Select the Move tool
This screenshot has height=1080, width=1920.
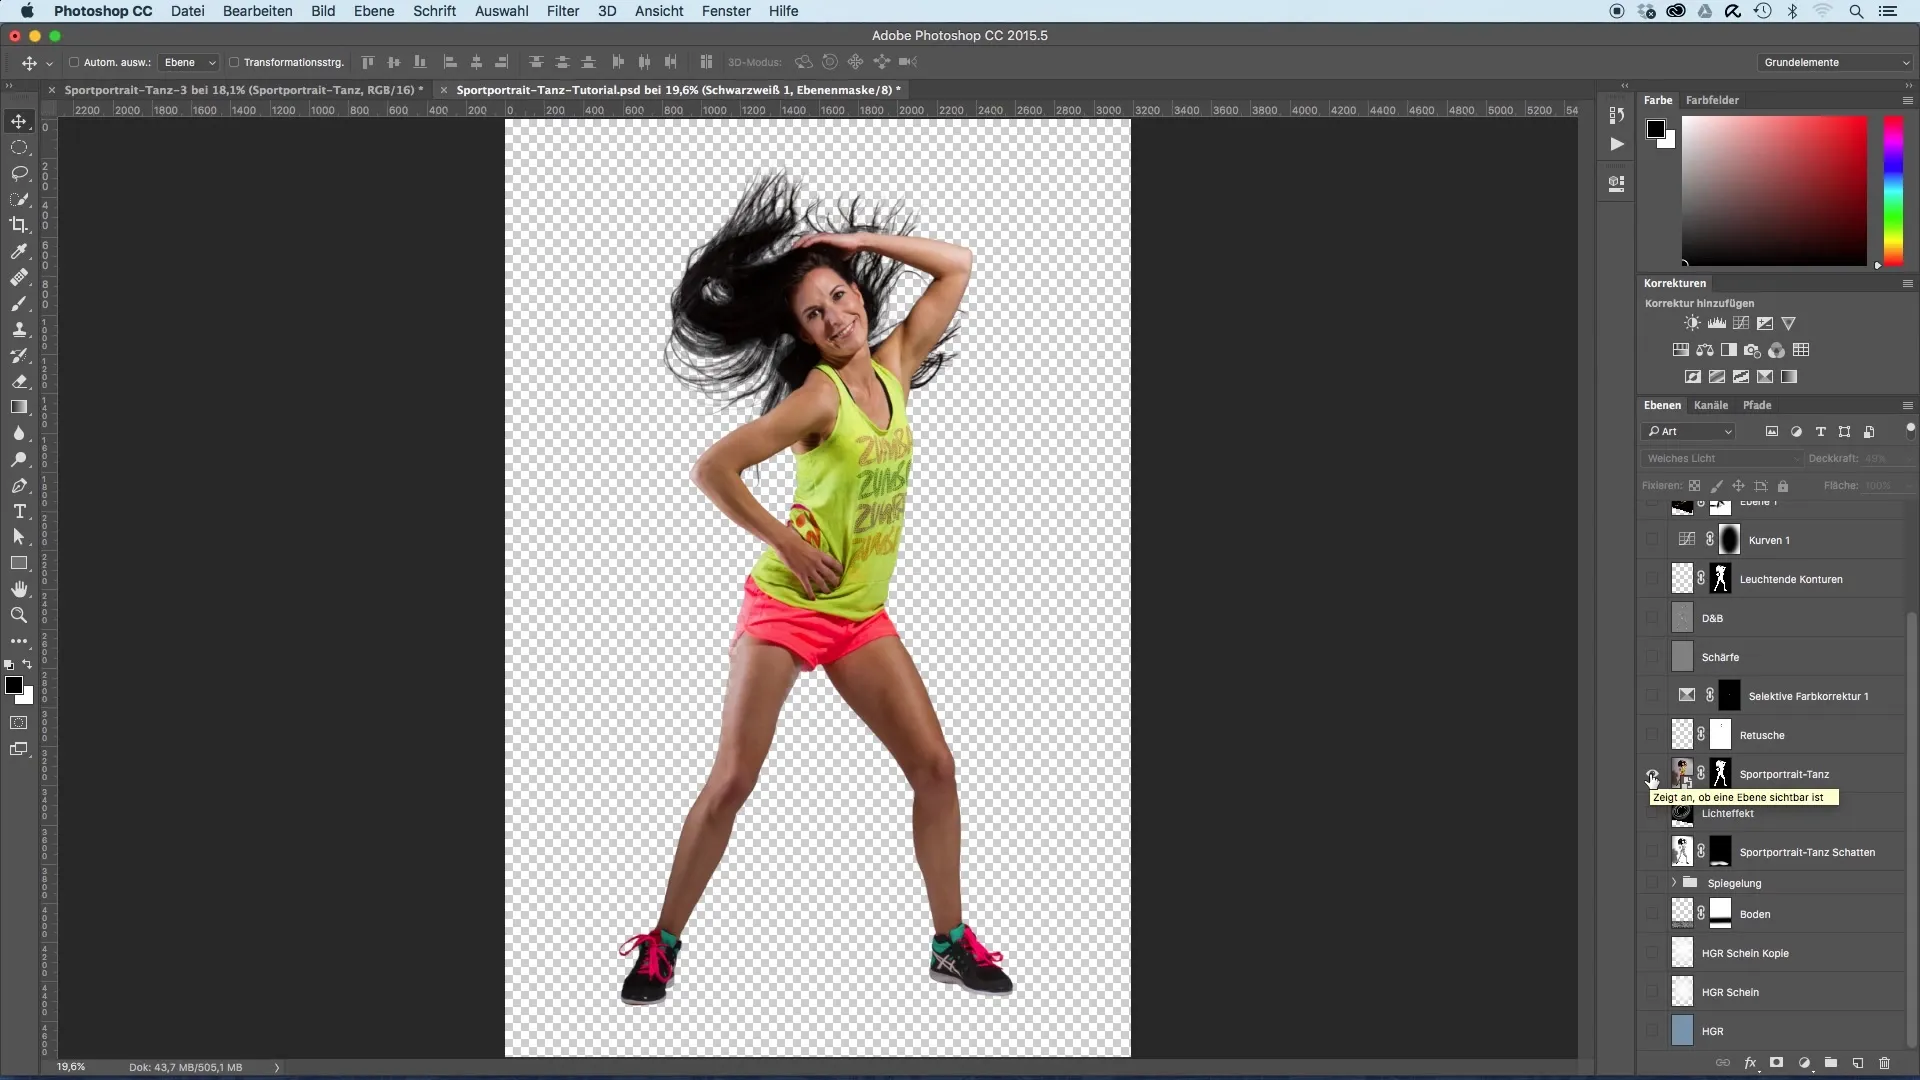(x=19, y=121)
